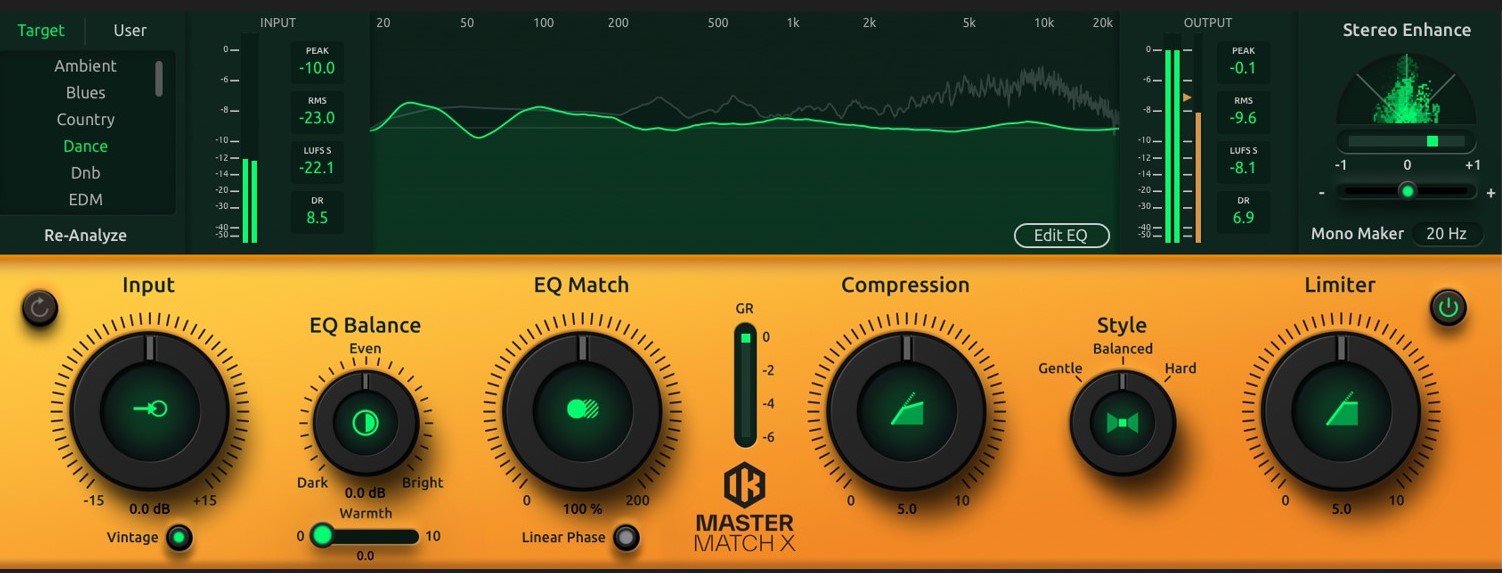The height and width of the screenshot is (573, 1502).
Task: Click the output target level arrow marker
Action: (1187, 97)
